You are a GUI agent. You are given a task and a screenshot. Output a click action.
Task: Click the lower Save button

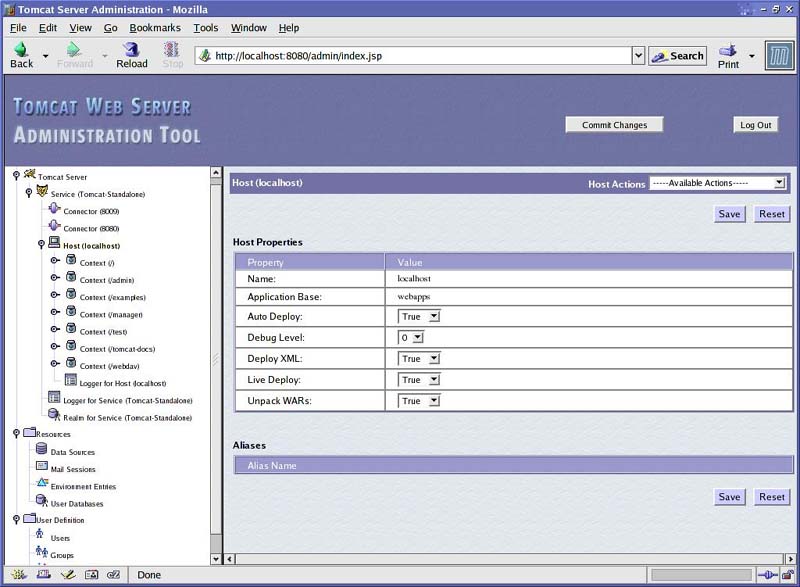729,497
